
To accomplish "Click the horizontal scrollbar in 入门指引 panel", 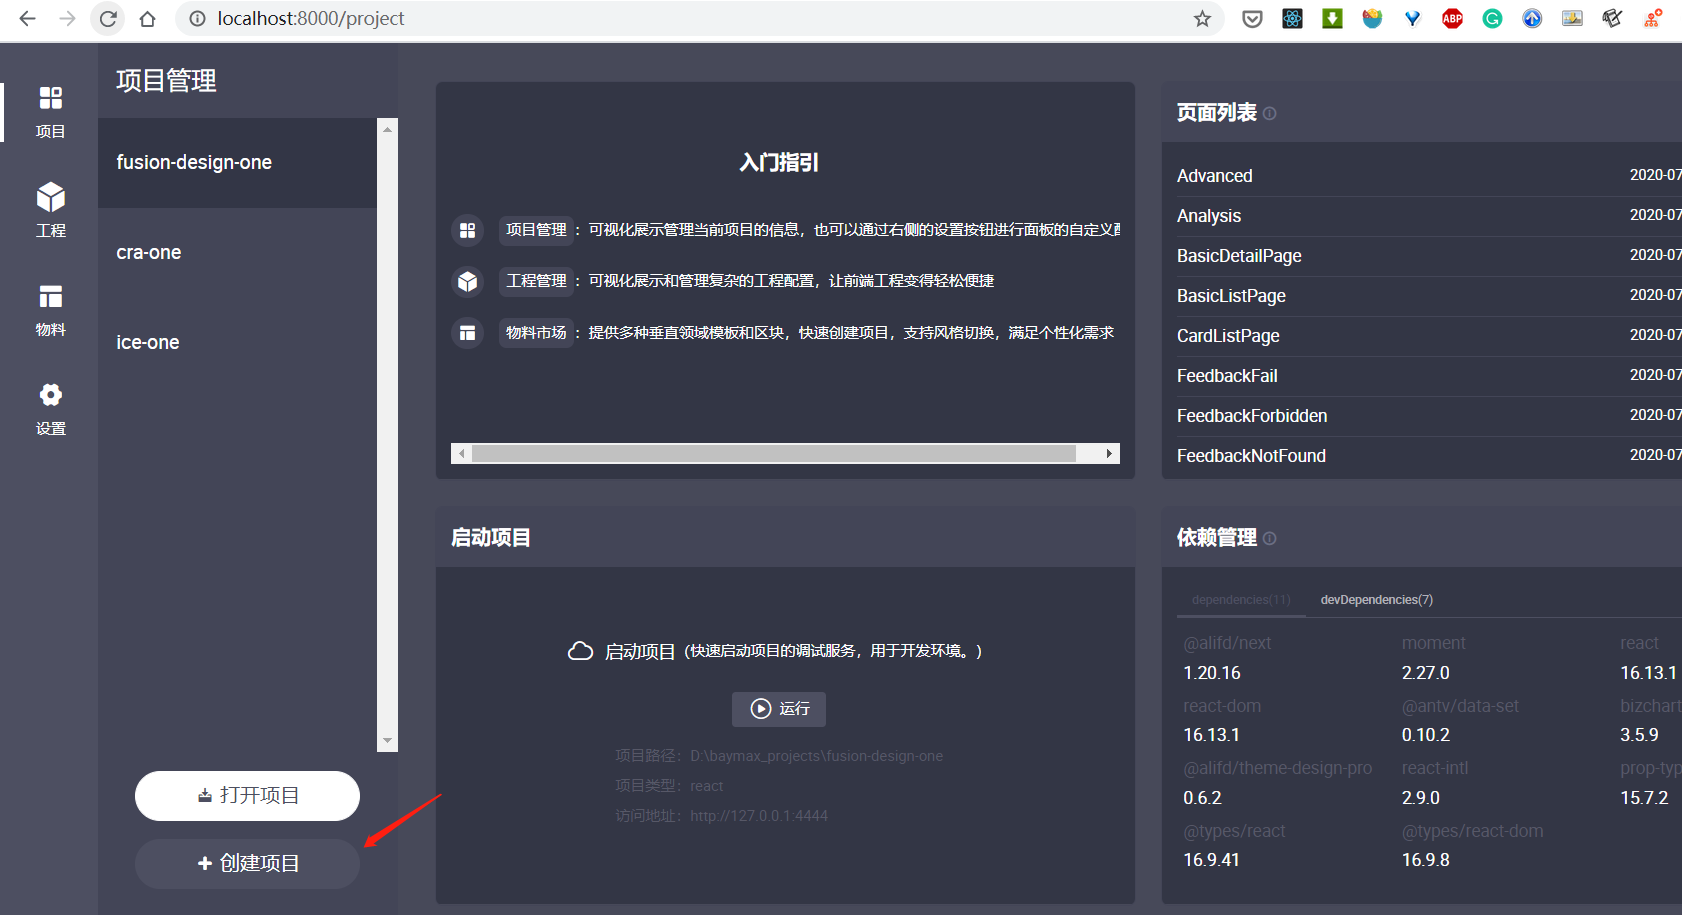I will click(773, 454).
